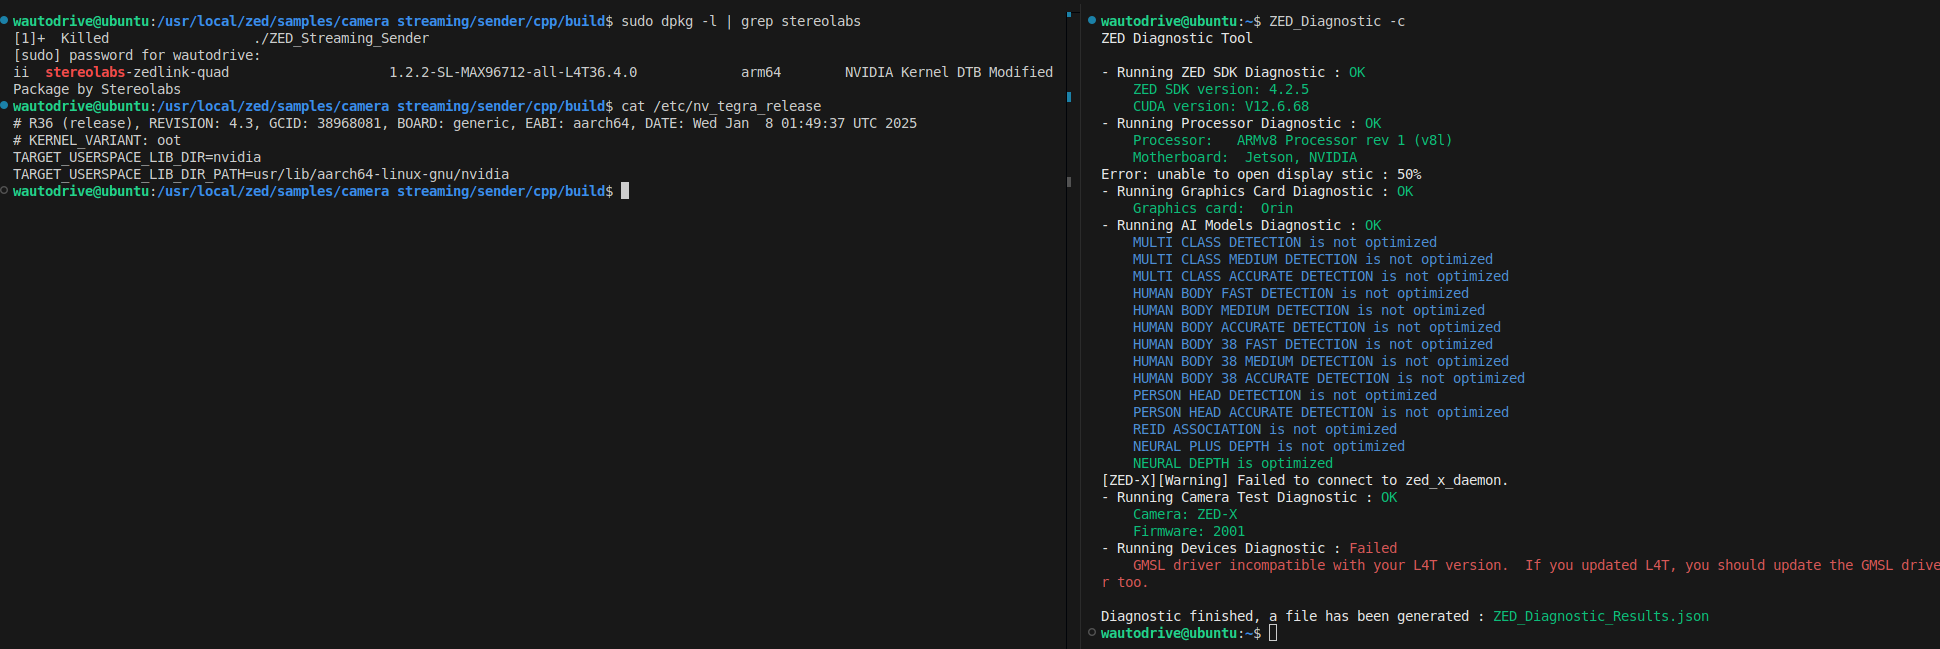Click the '# R36 (release), REVISION: 4.3' line
Image resolution: width=1940 pixels, height=649 pixels.
(465, 123)
